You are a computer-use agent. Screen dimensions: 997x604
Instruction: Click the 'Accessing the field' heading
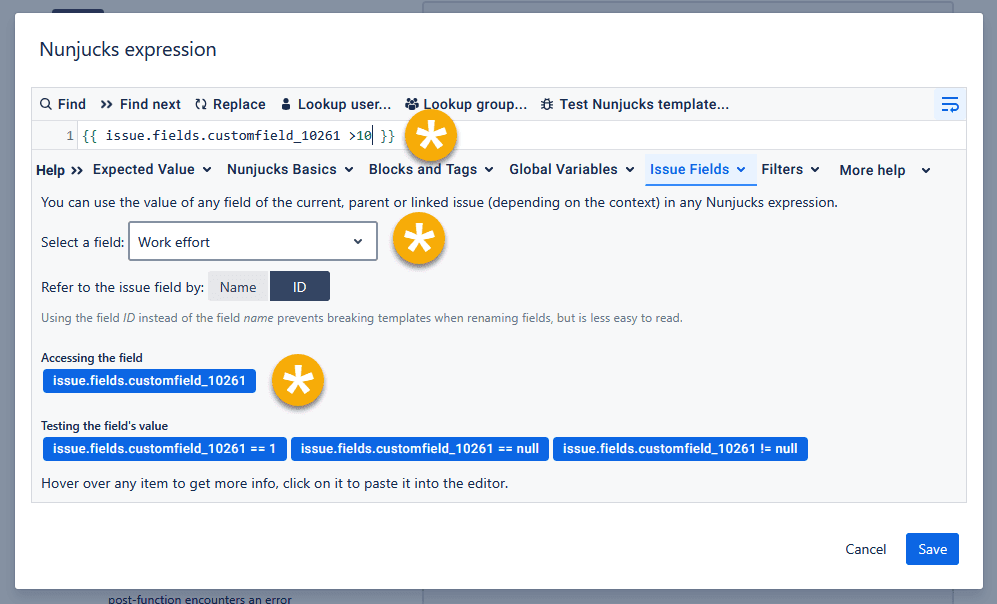click(92, 358)
